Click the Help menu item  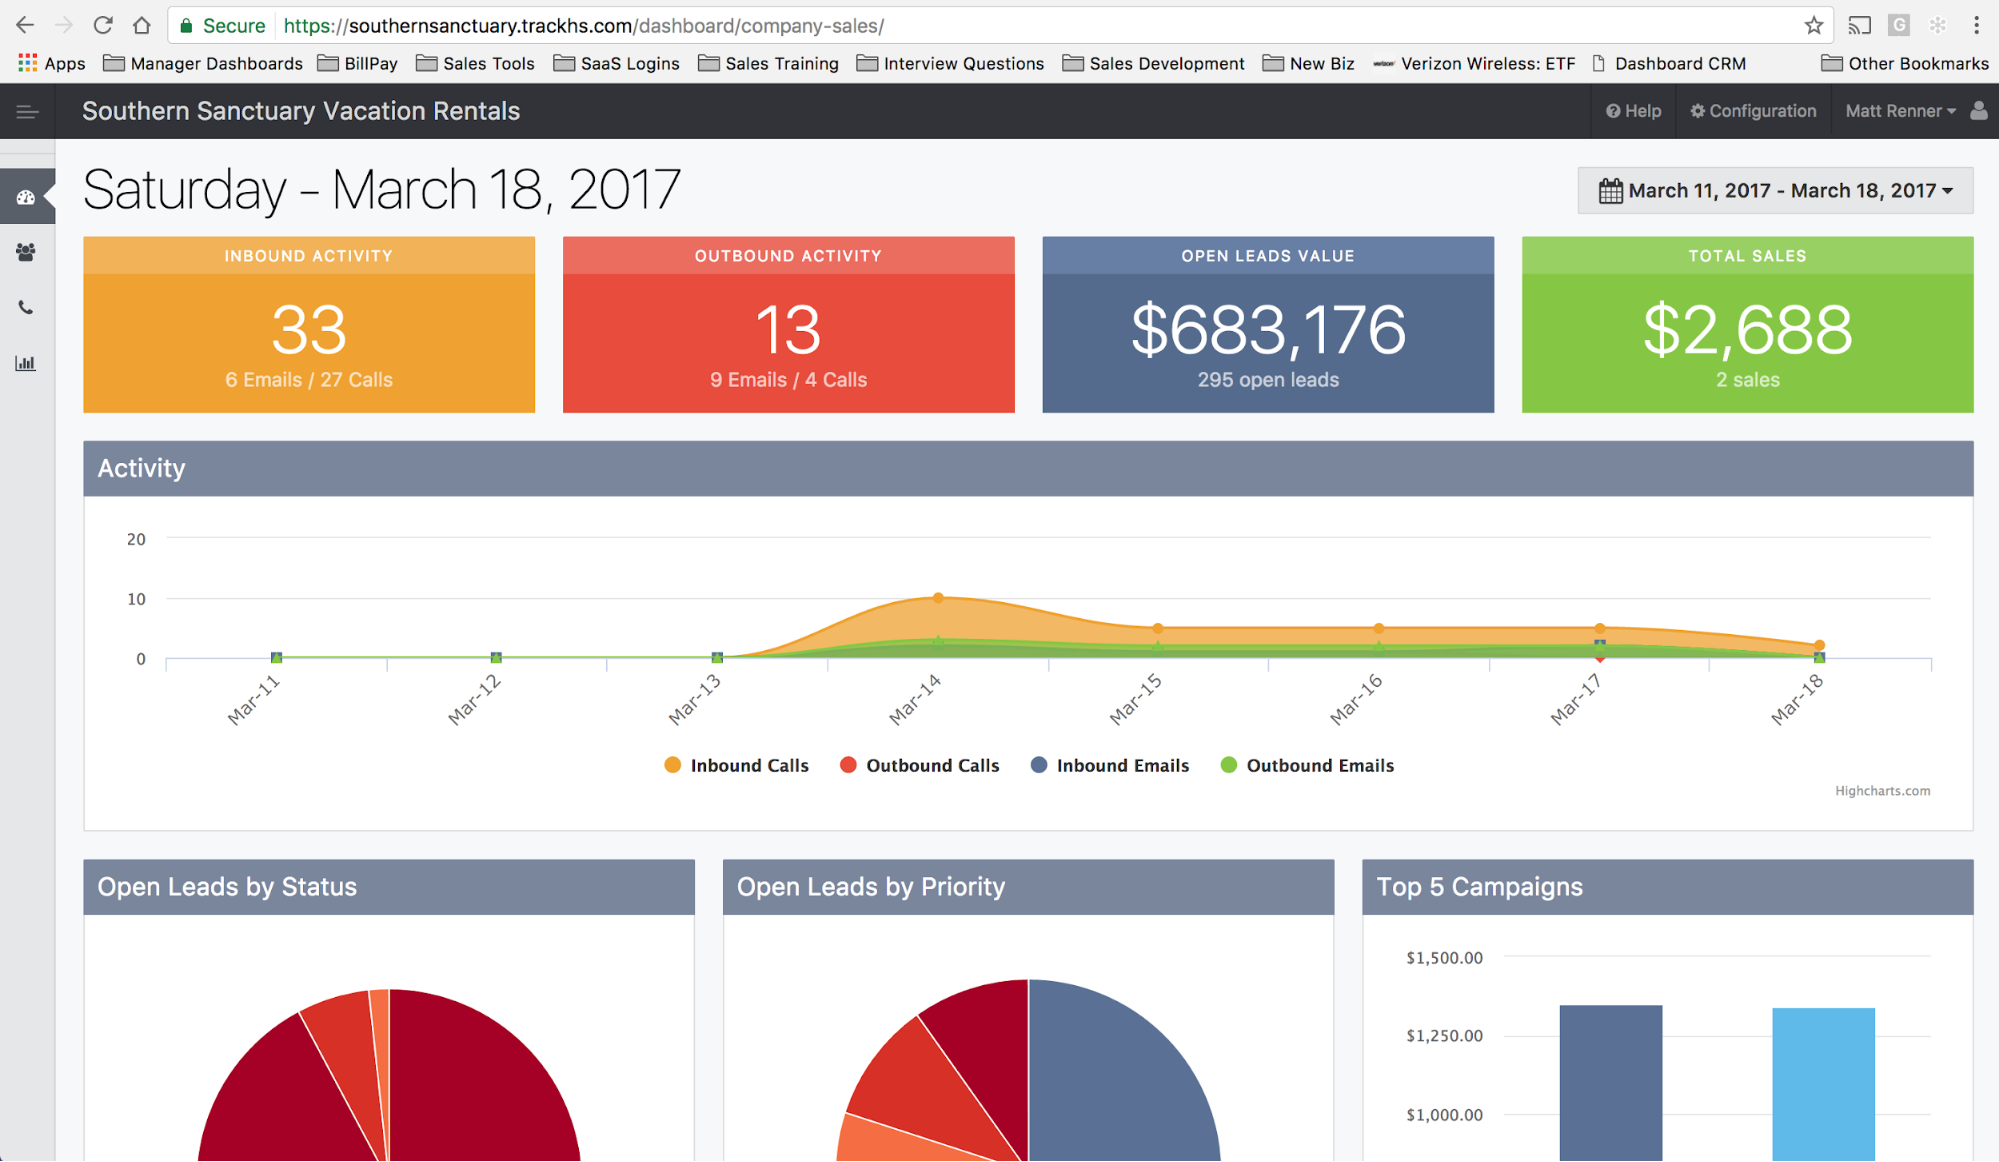point(1633,111)
